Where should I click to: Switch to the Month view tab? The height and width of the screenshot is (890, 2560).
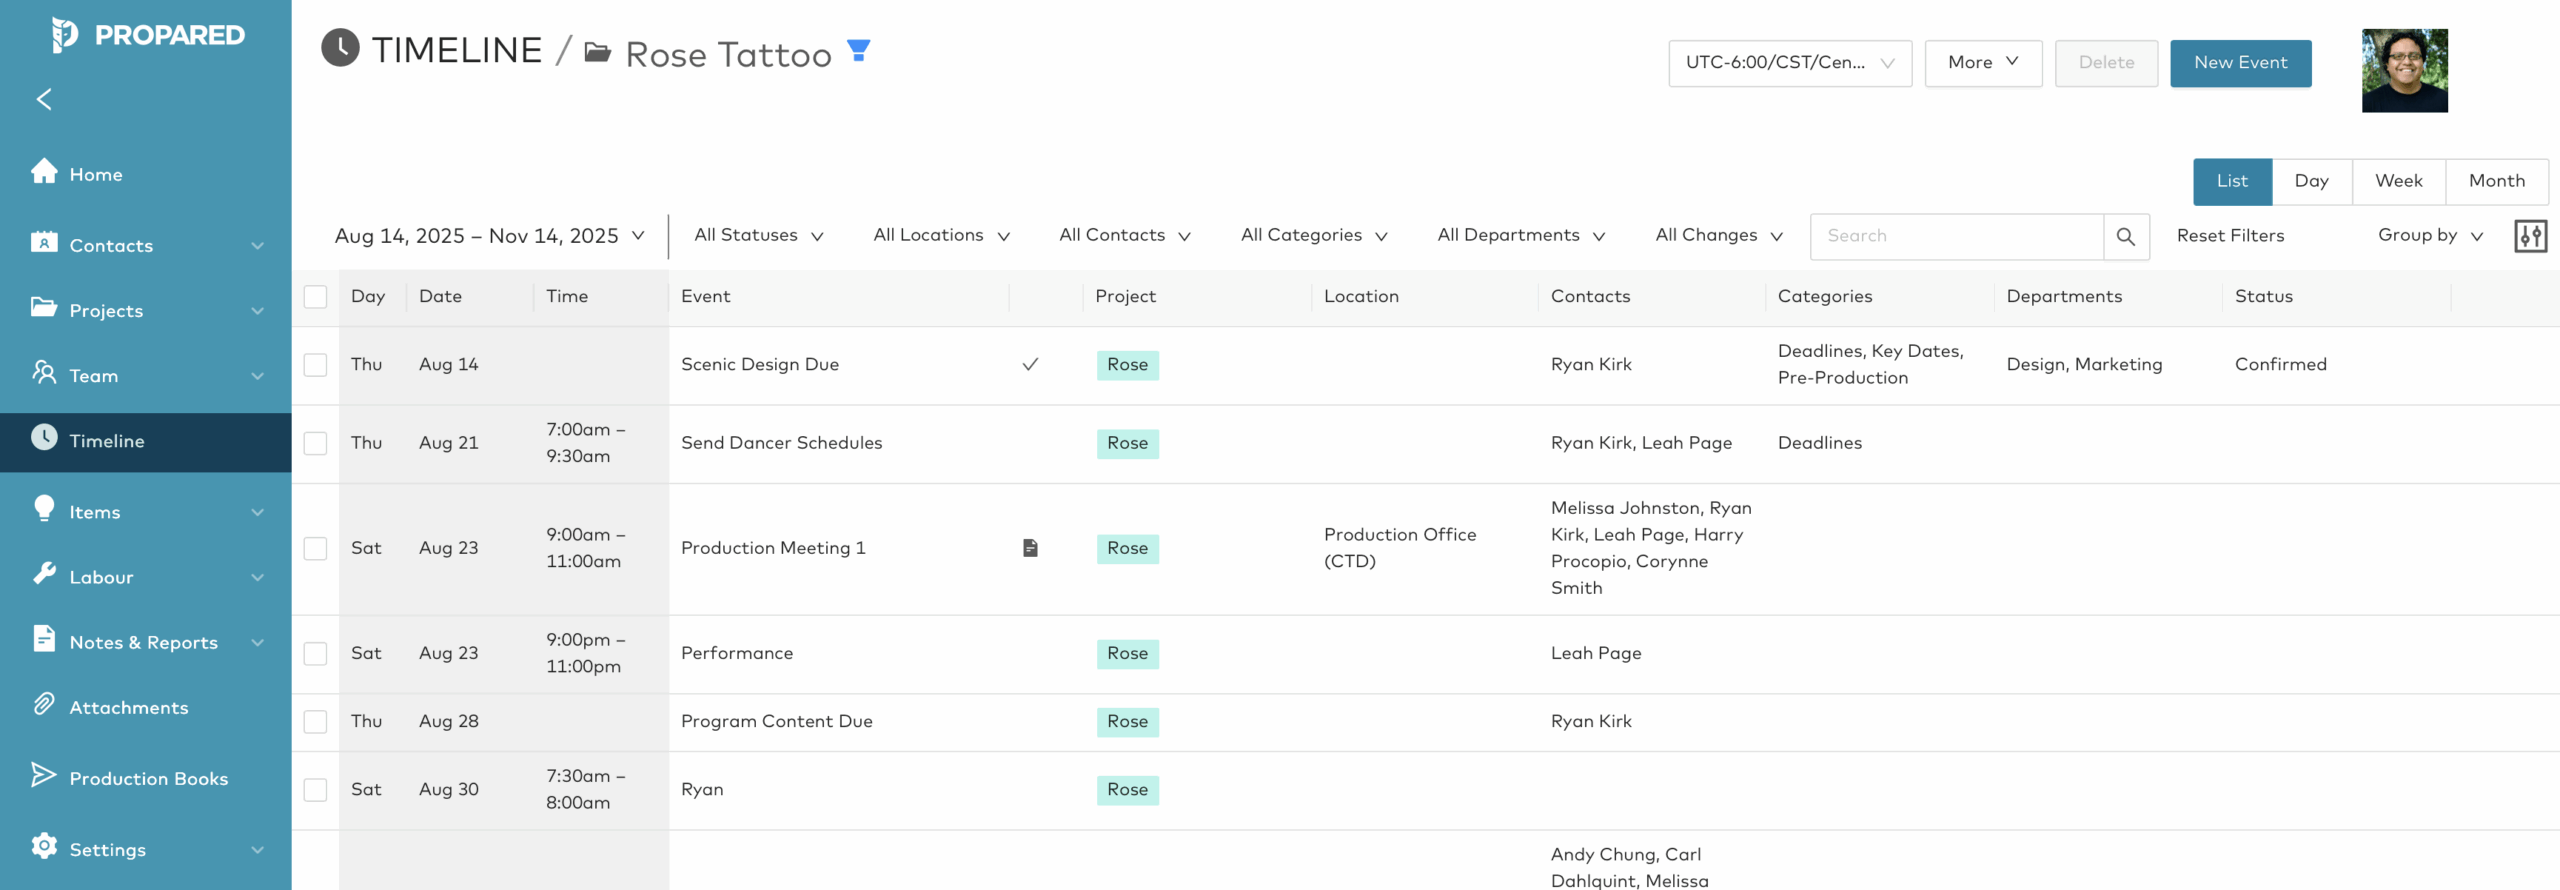(2496, 181)
